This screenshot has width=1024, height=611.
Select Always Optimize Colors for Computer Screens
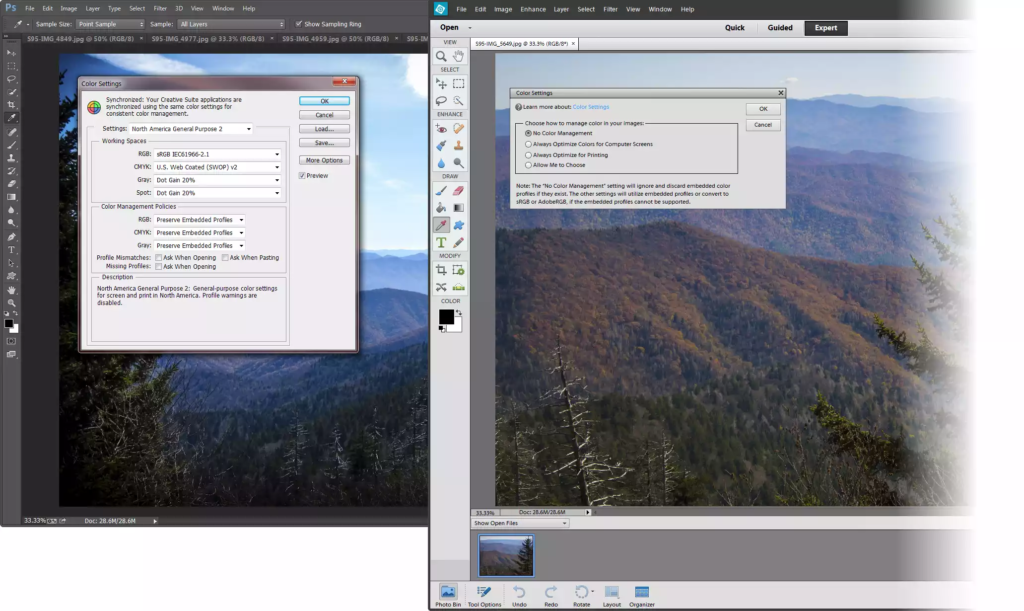(528, 144)
